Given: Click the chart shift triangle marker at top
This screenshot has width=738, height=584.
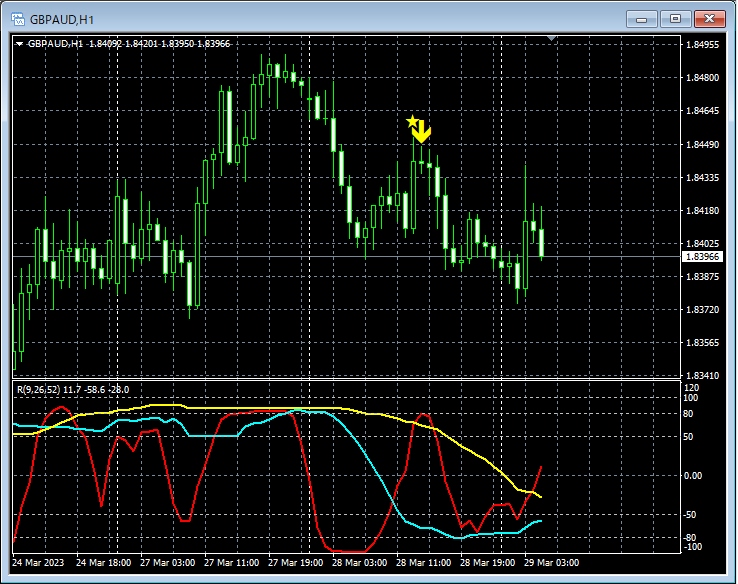Looking at the screenshot, I should pyautogui.click(x=552, y=38).
